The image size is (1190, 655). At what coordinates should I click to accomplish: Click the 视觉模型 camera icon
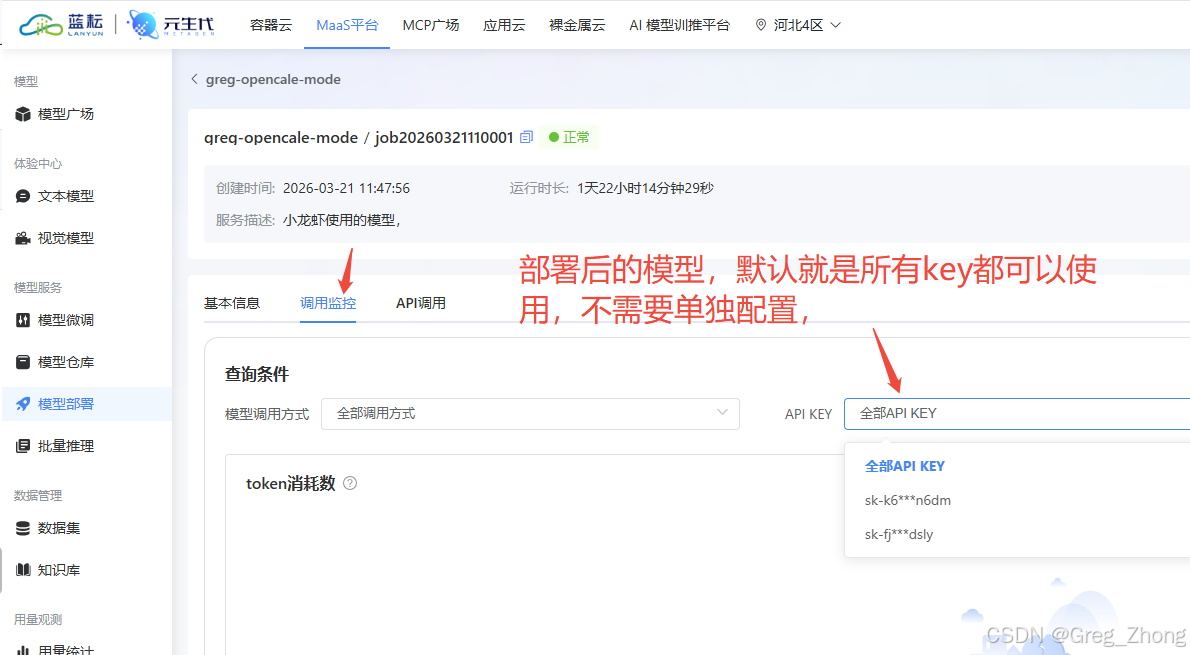click(x=23, y=238)
